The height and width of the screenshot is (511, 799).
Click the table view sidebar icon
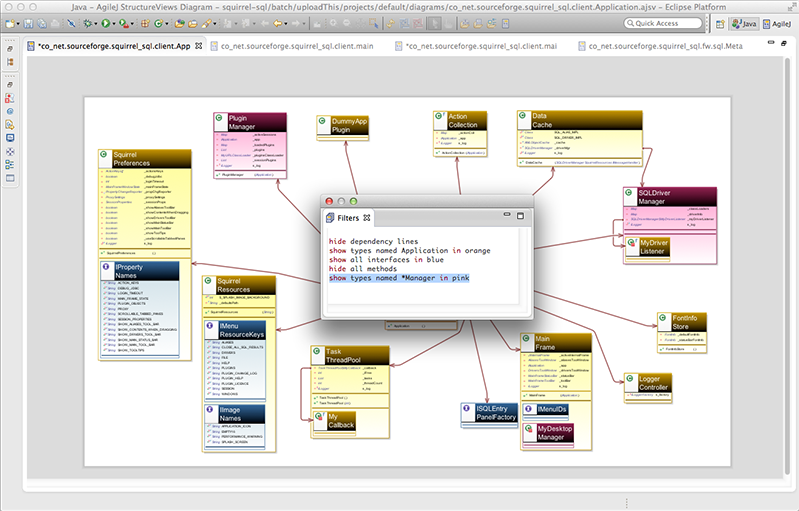pyautogui.click(x=10, y=178)
